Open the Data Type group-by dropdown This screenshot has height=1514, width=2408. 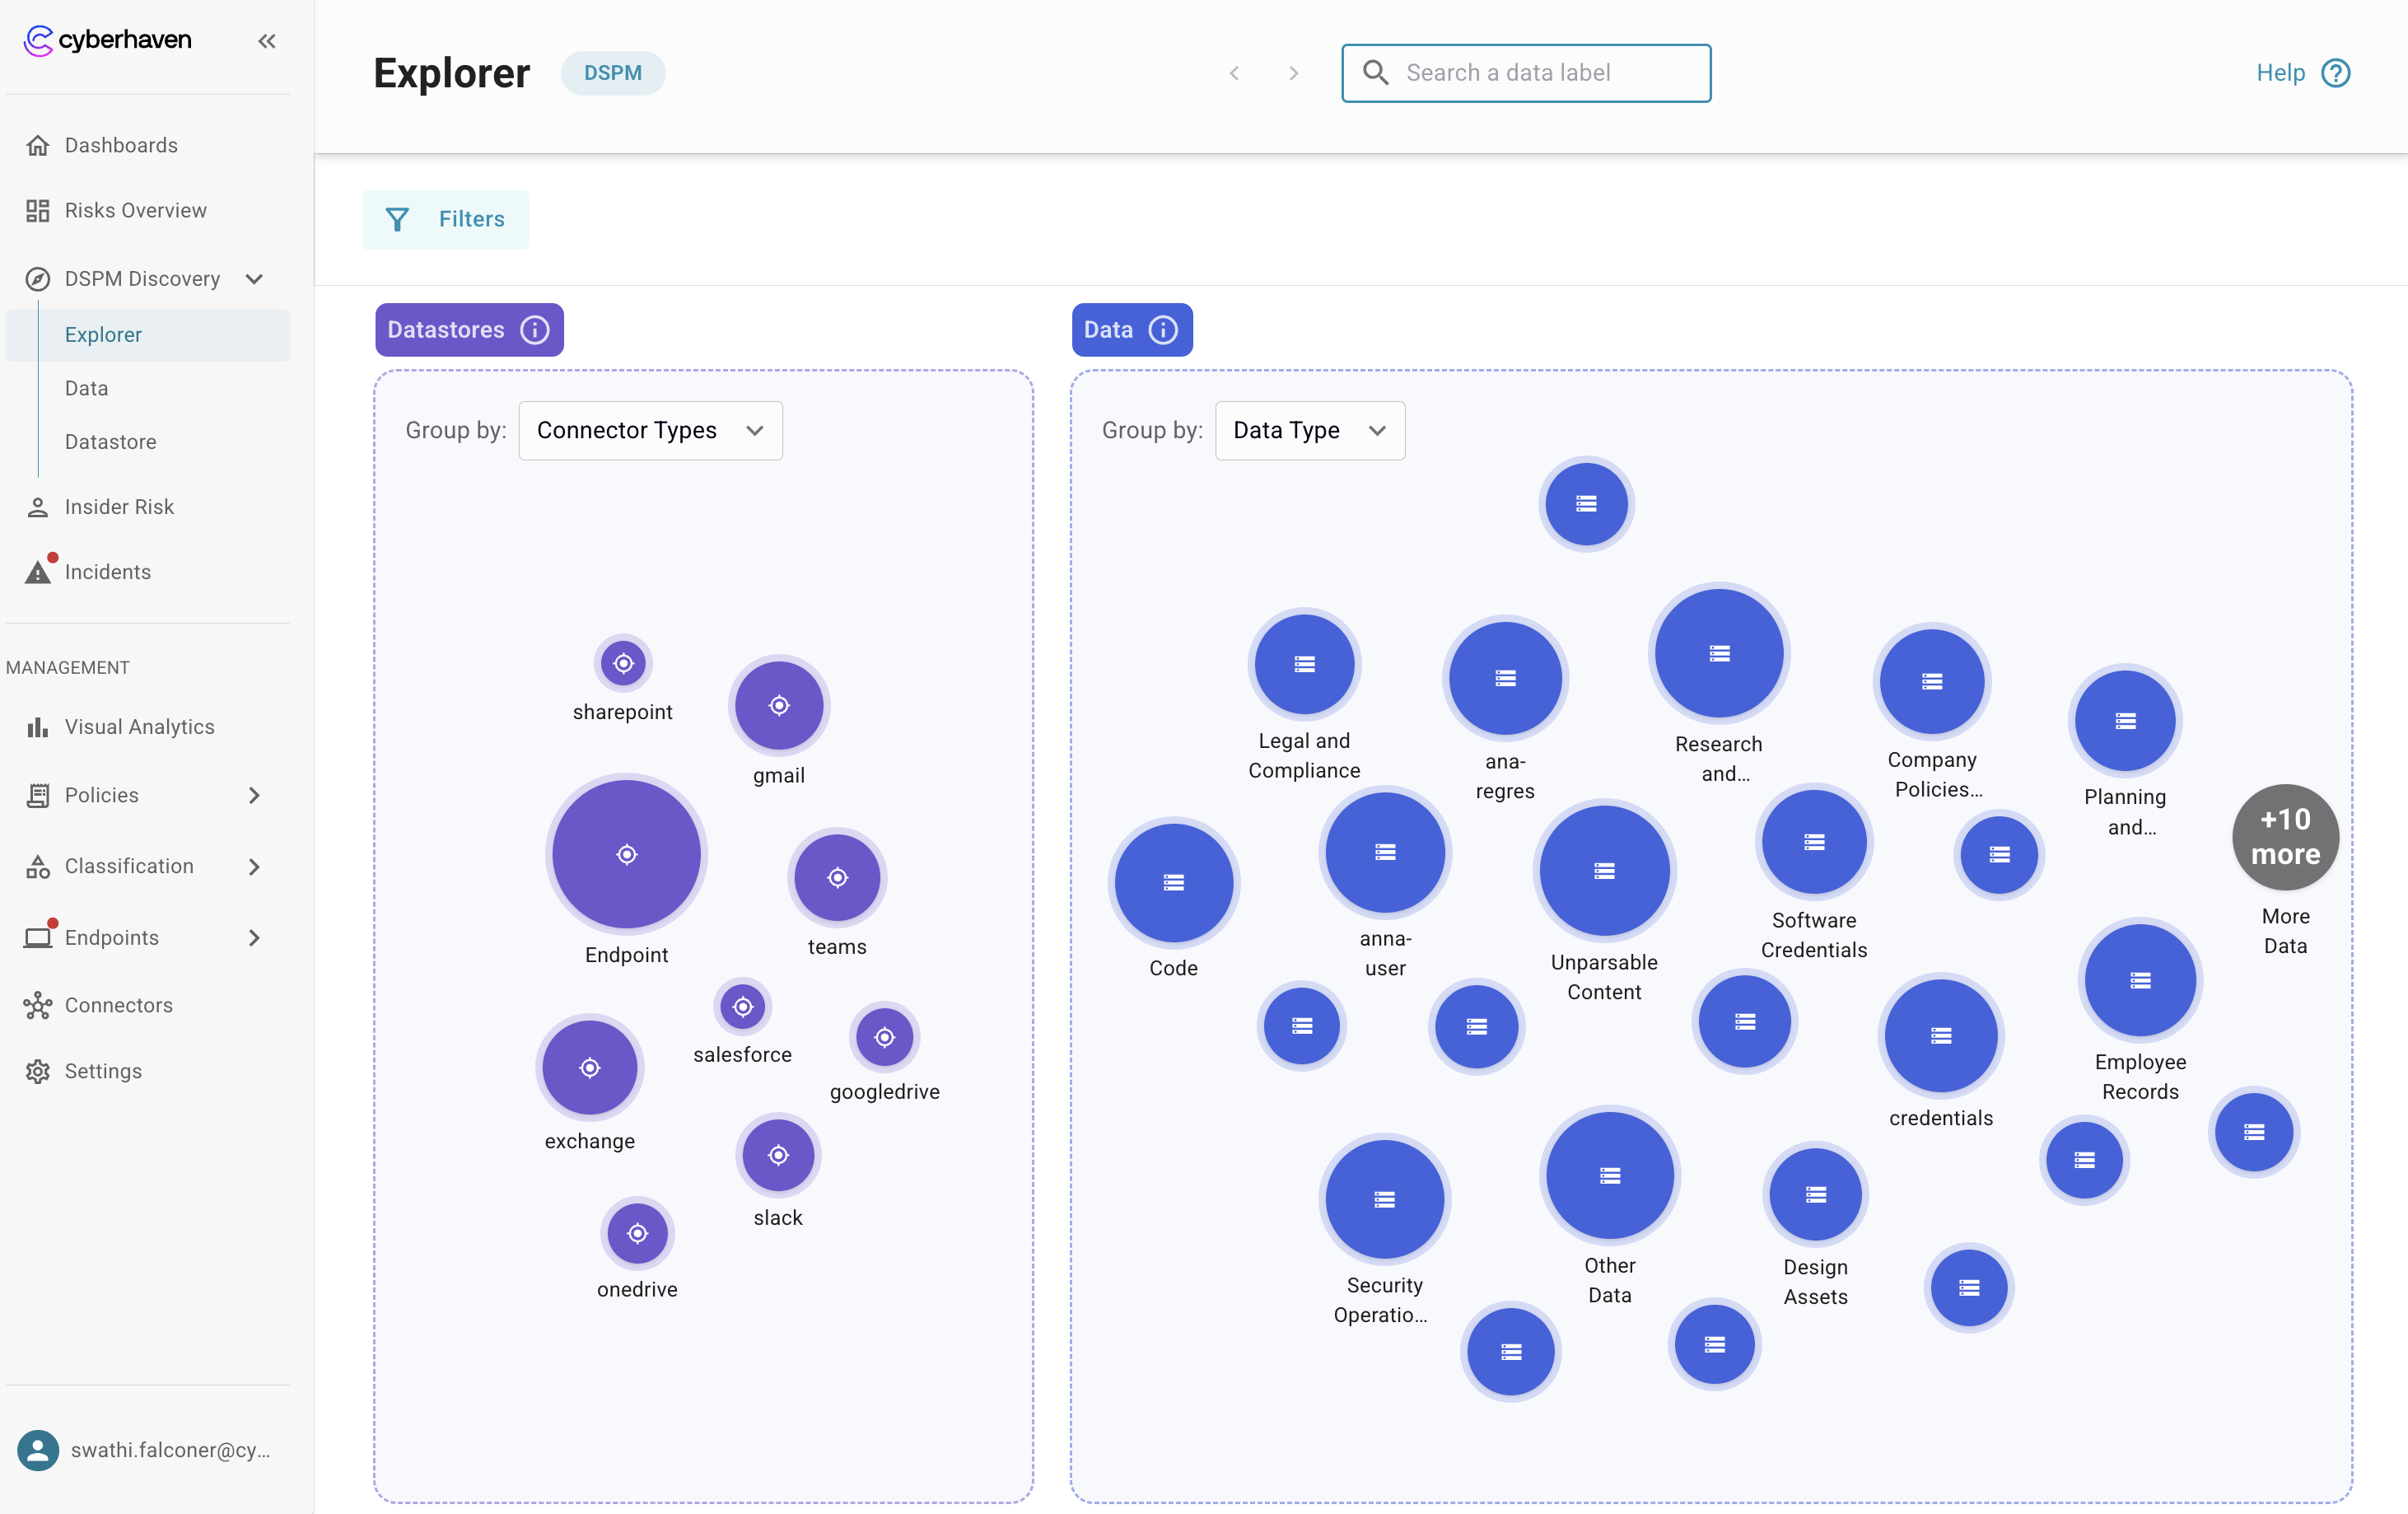click(x=1309, y=430)
